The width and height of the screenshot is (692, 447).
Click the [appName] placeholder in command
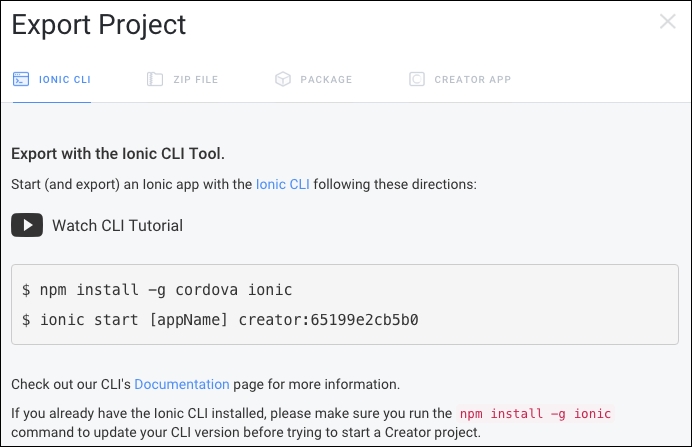[x=188, y=319]
